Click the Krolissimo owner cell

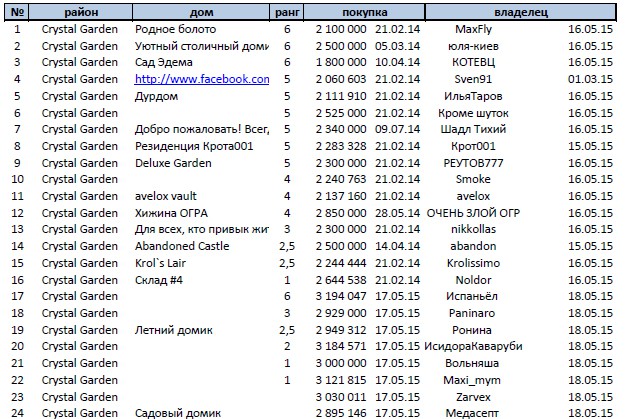473,263
